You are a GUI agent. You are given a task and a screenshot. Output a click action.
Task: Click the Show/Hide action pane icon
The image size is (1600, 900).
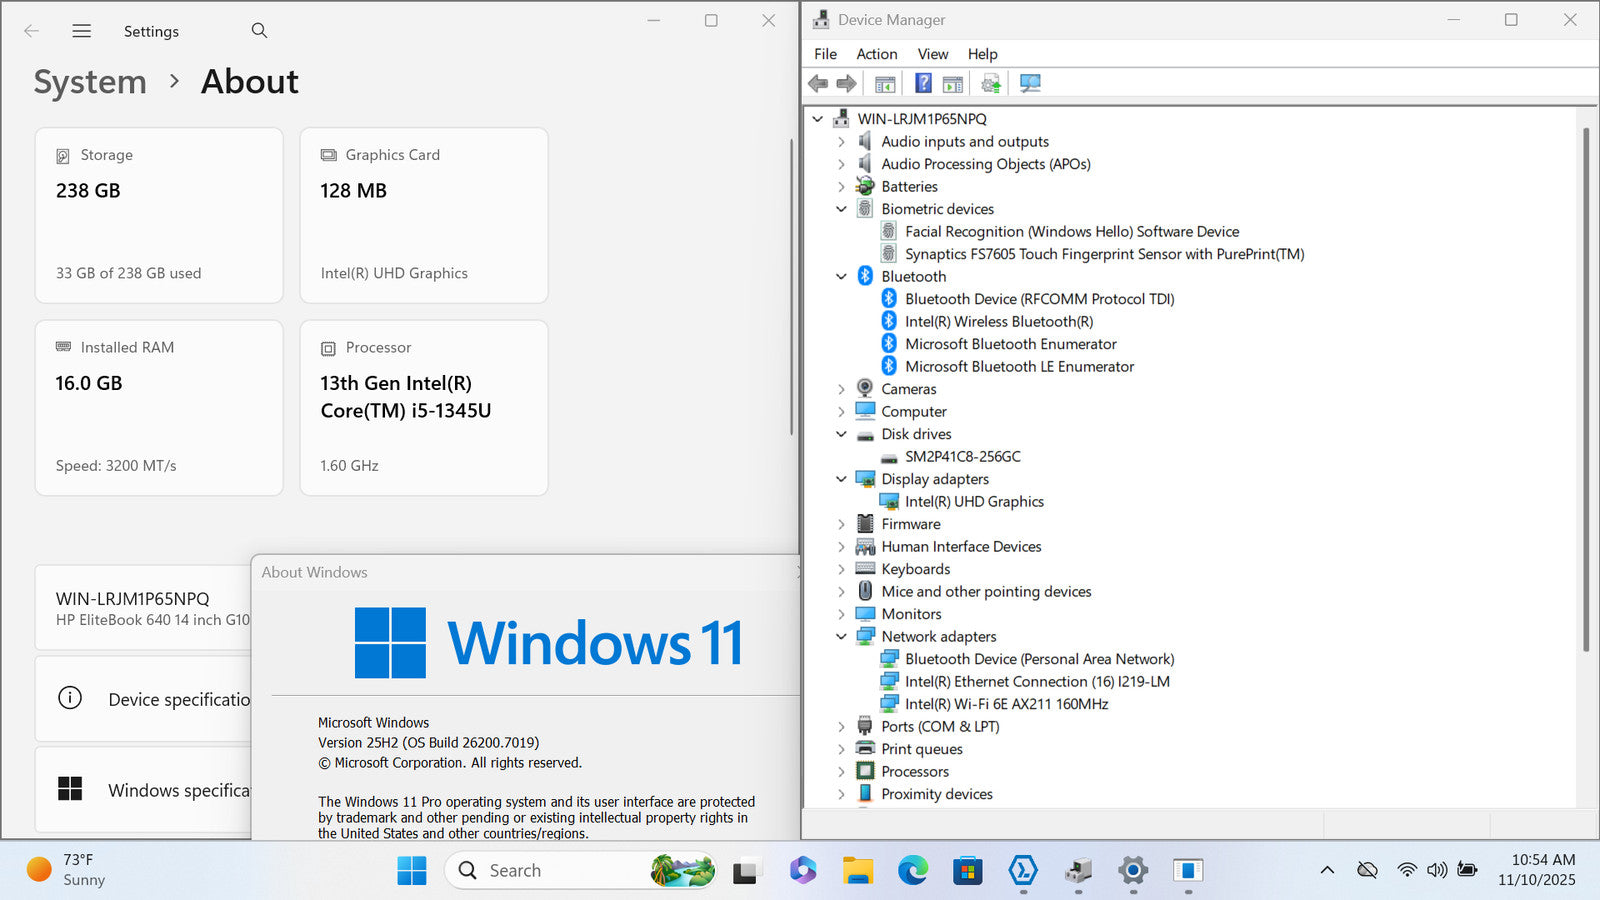[x=953, y=84]
